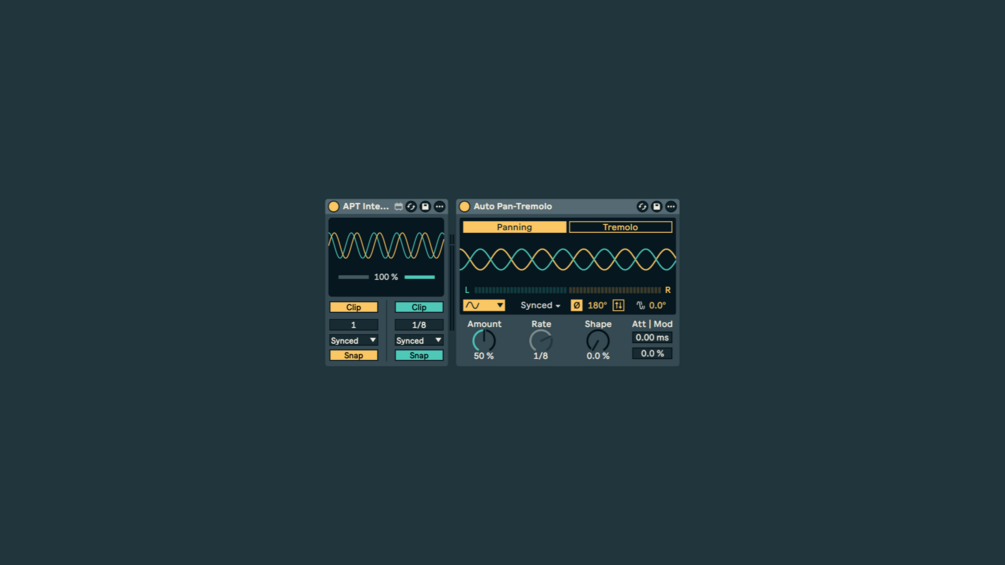Toggle the spin/phase mode arrows icon
The image size is (1005, 565).
click(619, 306)
